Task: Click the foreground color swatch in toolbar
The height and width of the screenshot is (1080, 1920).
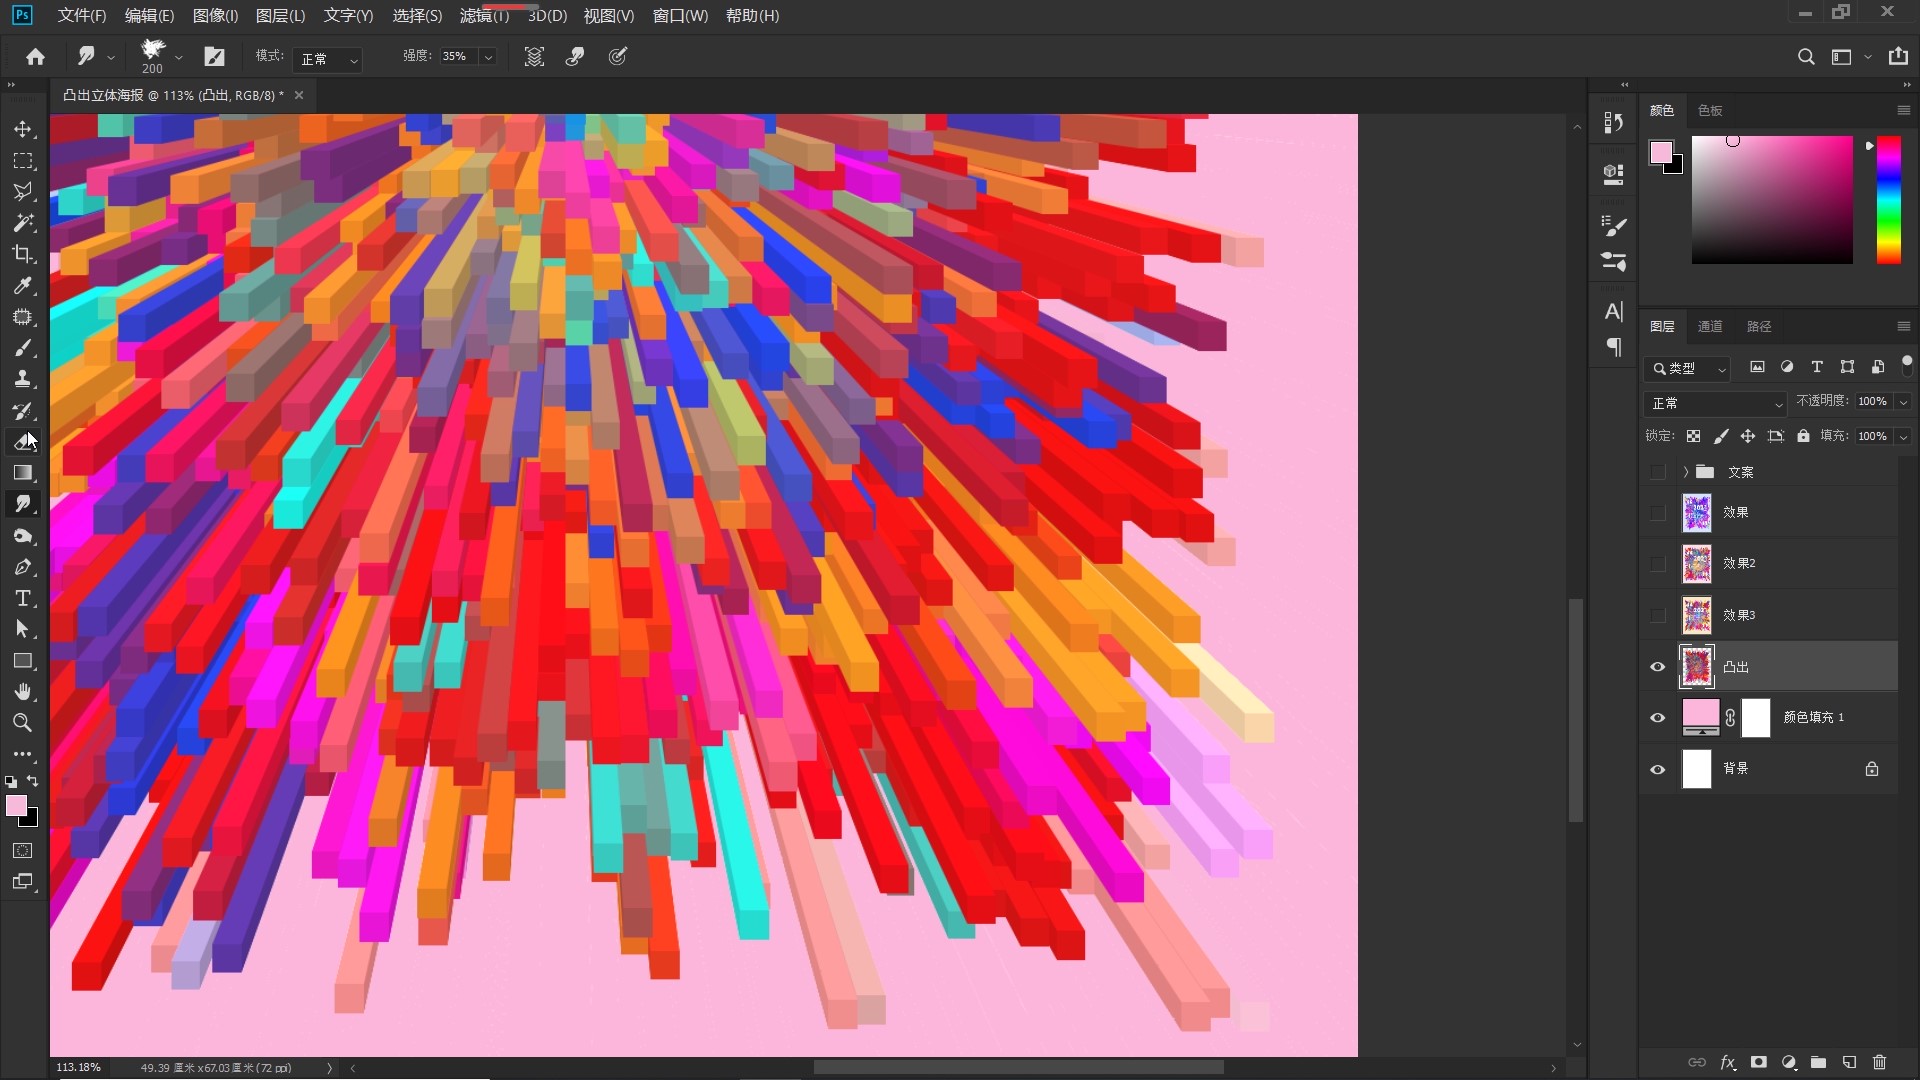Action: pos(16,806)
